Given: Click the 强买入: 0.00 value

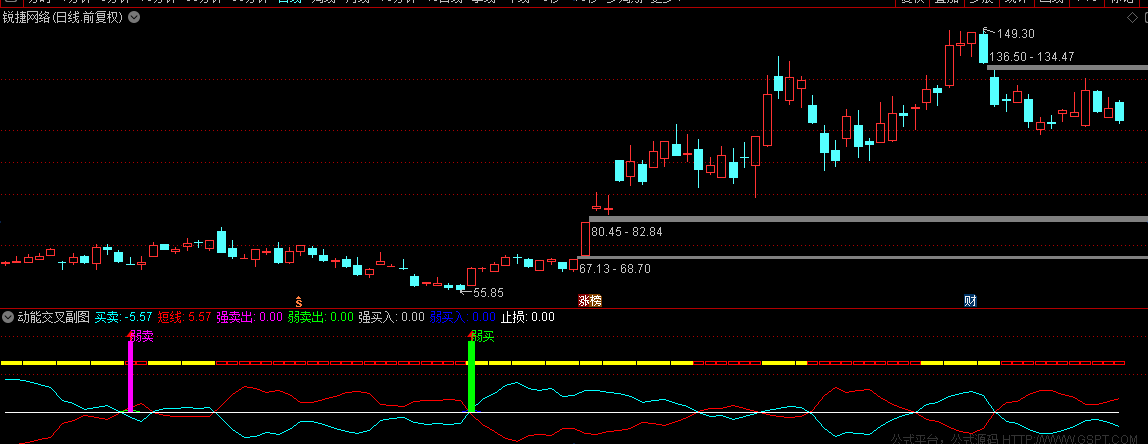Looking at the screenshot, I should 391,317.
